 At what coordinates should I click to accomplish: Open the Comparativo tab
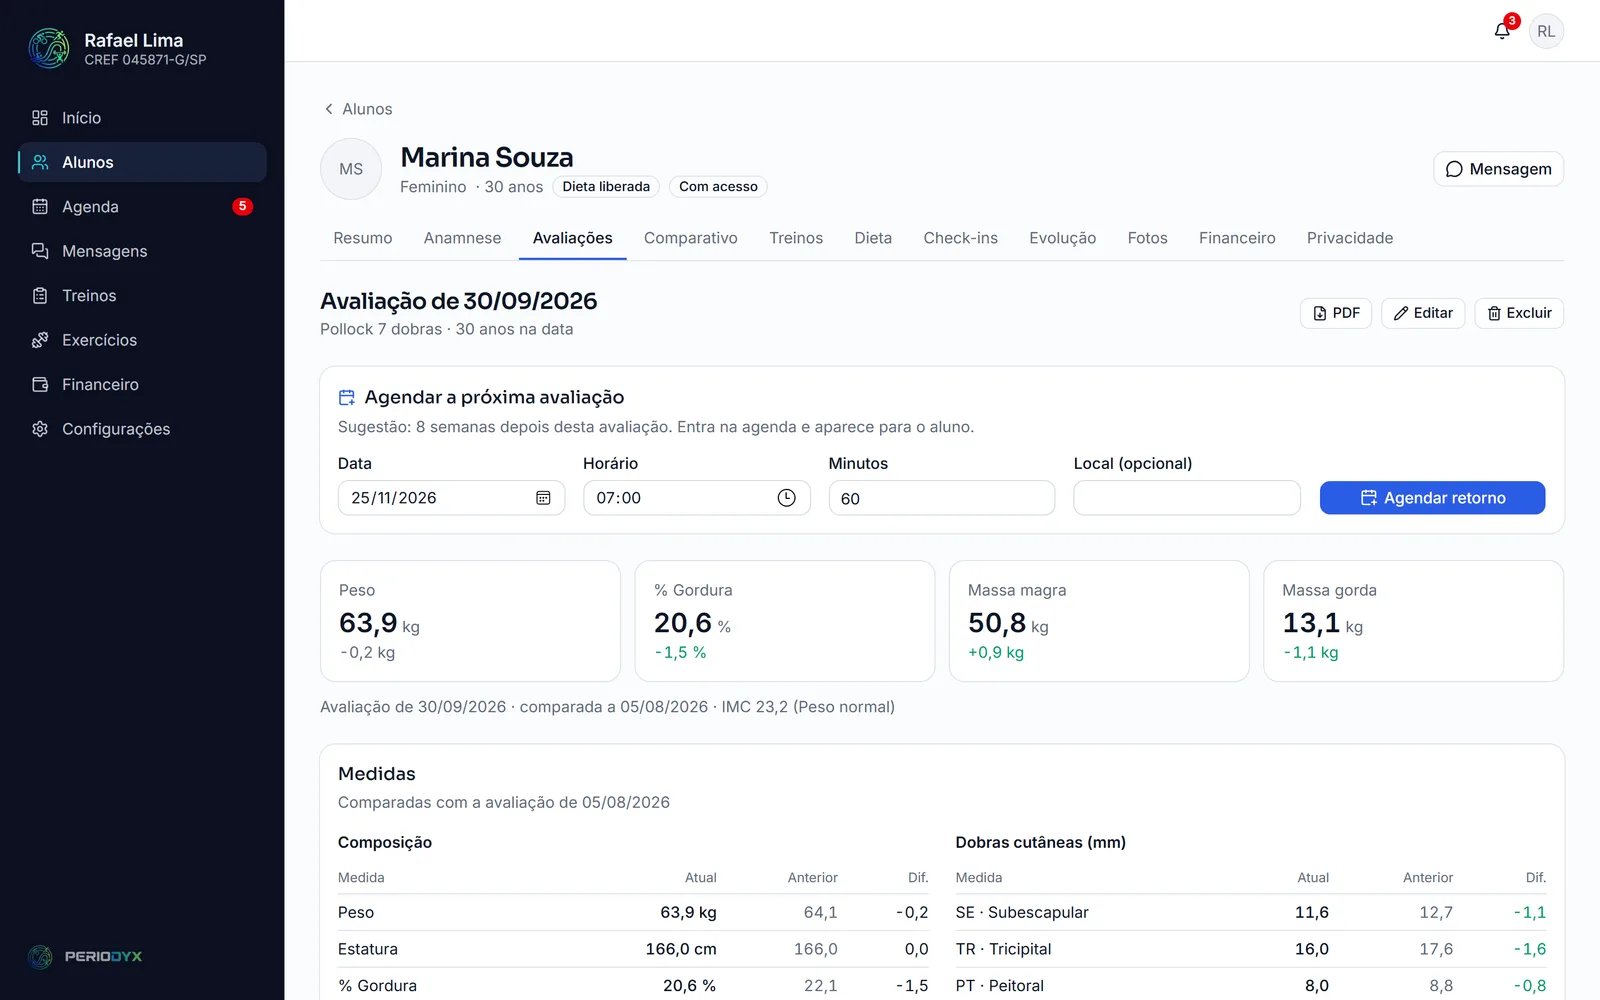[x=691, y=238]
